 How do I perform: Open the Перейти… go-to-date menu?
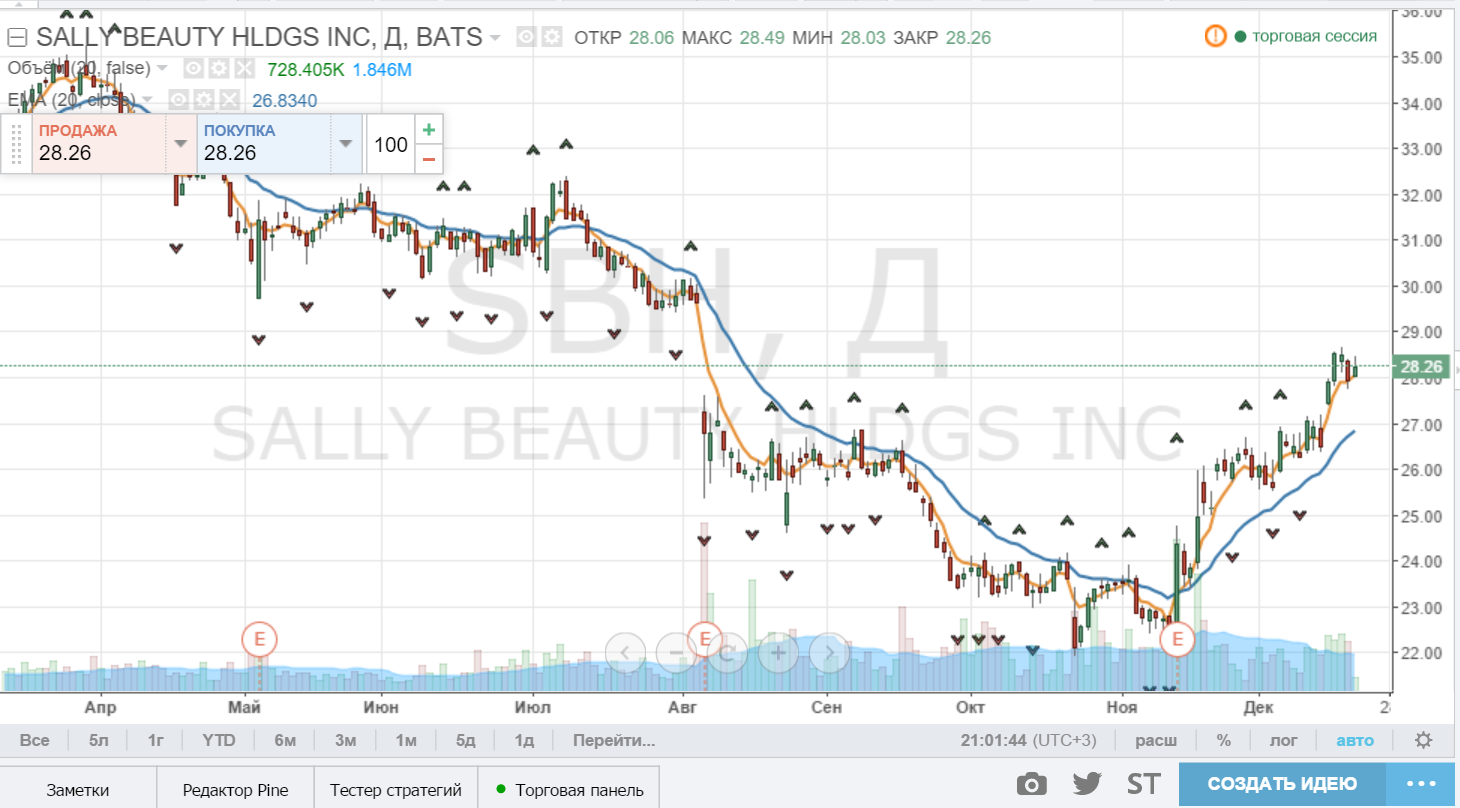click(614, 741)
